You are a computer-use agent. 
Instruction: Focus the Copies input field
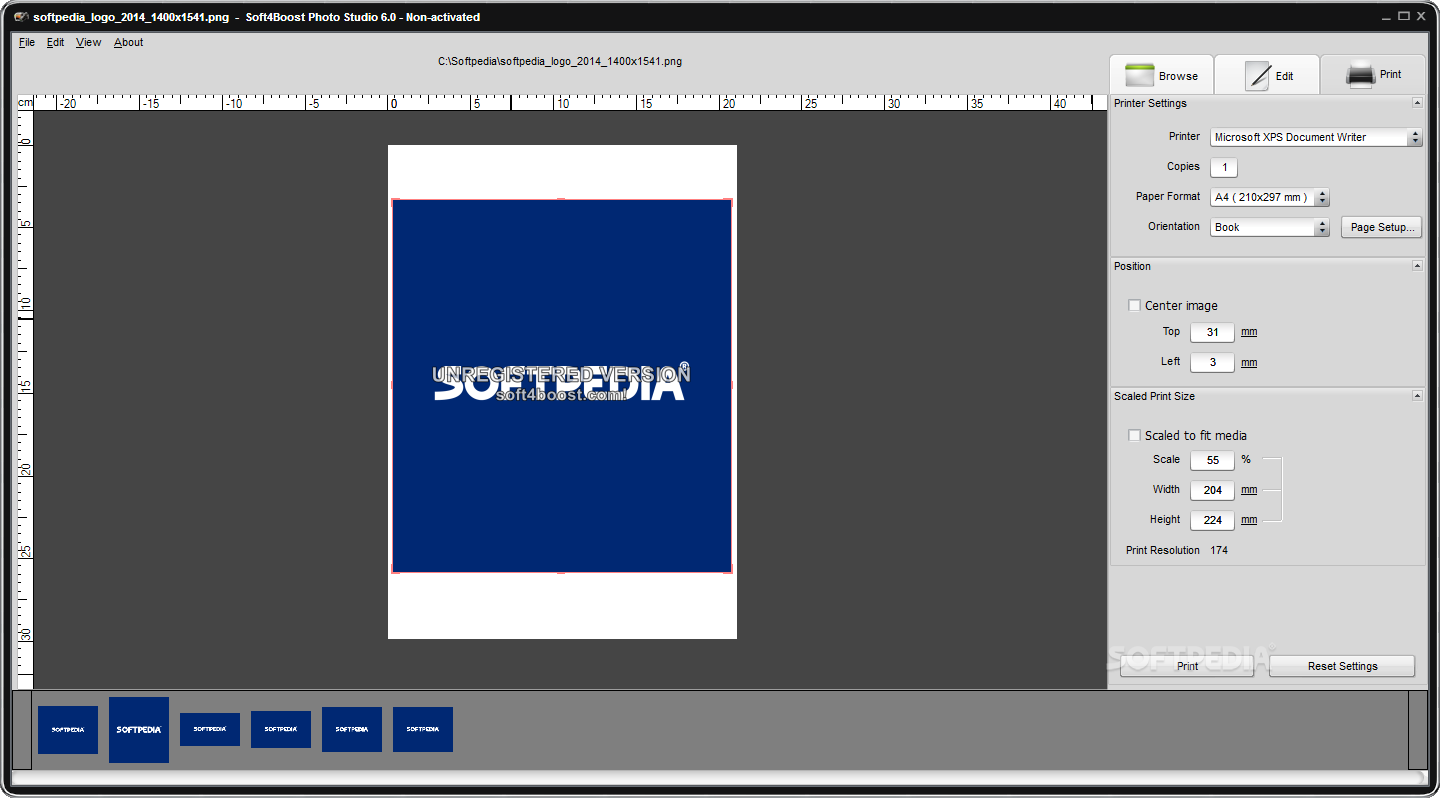(1224, 167)
